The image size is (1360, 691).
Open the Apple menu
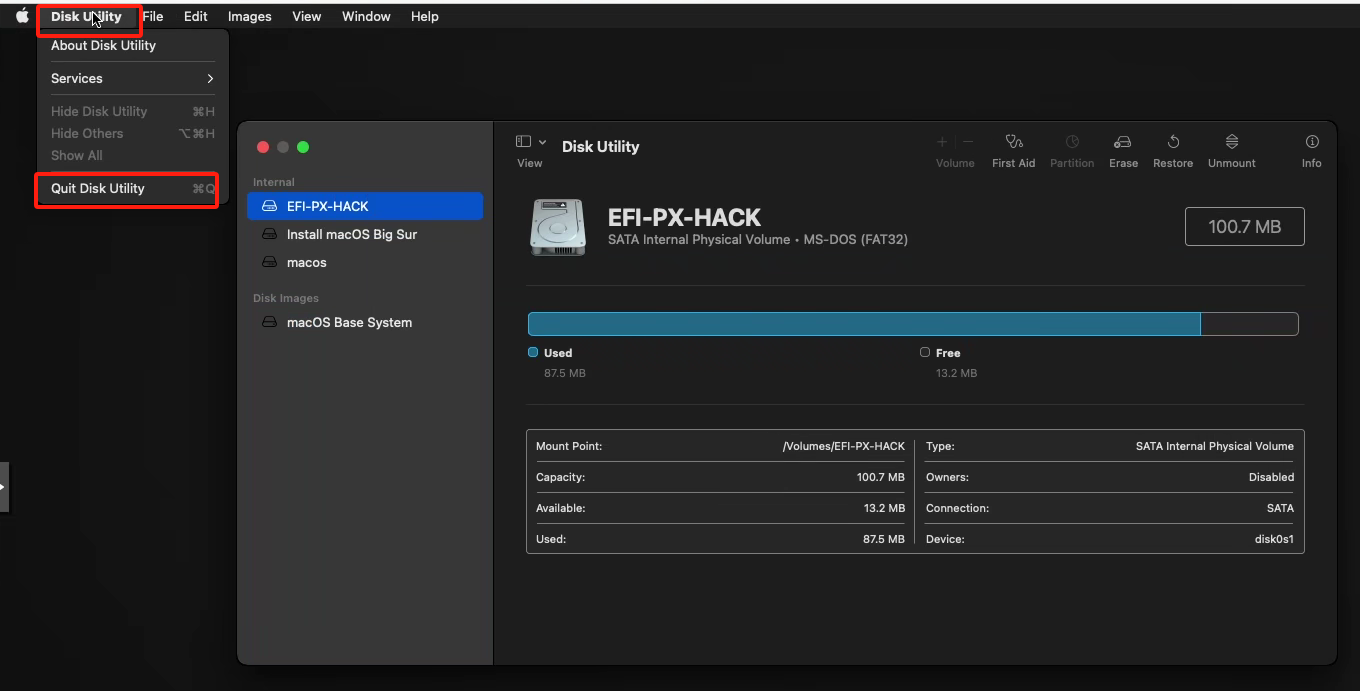(x=22, y=16)
